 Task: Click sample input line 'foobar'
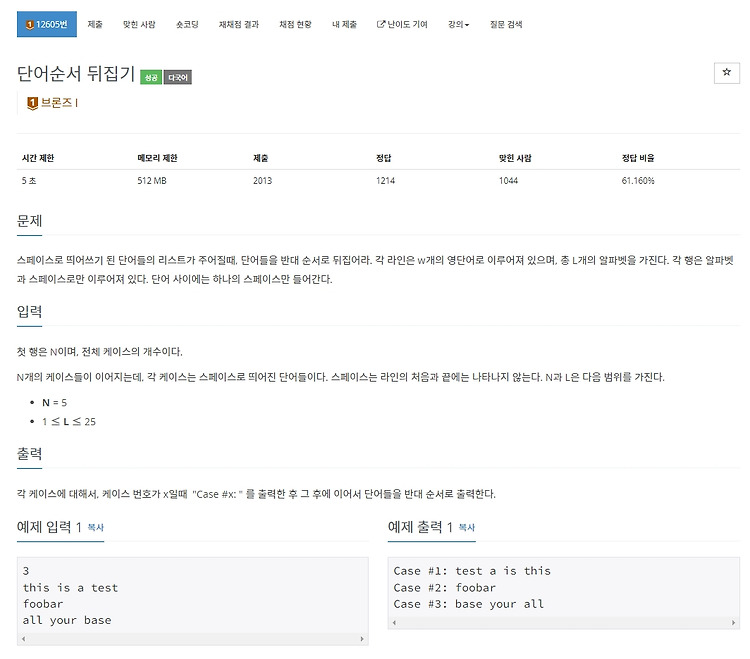43,604
